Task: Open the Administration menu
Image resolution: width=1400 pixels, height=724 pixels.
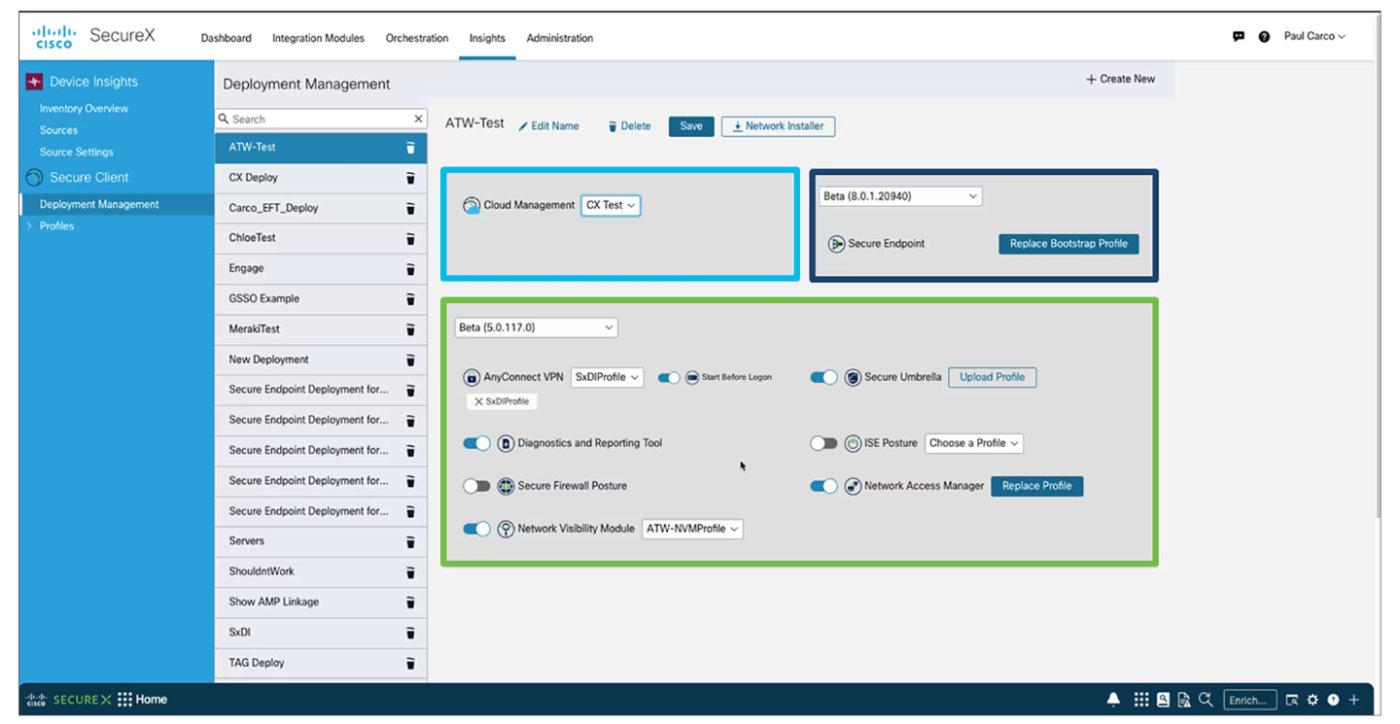Action: [x=559, y=38]
